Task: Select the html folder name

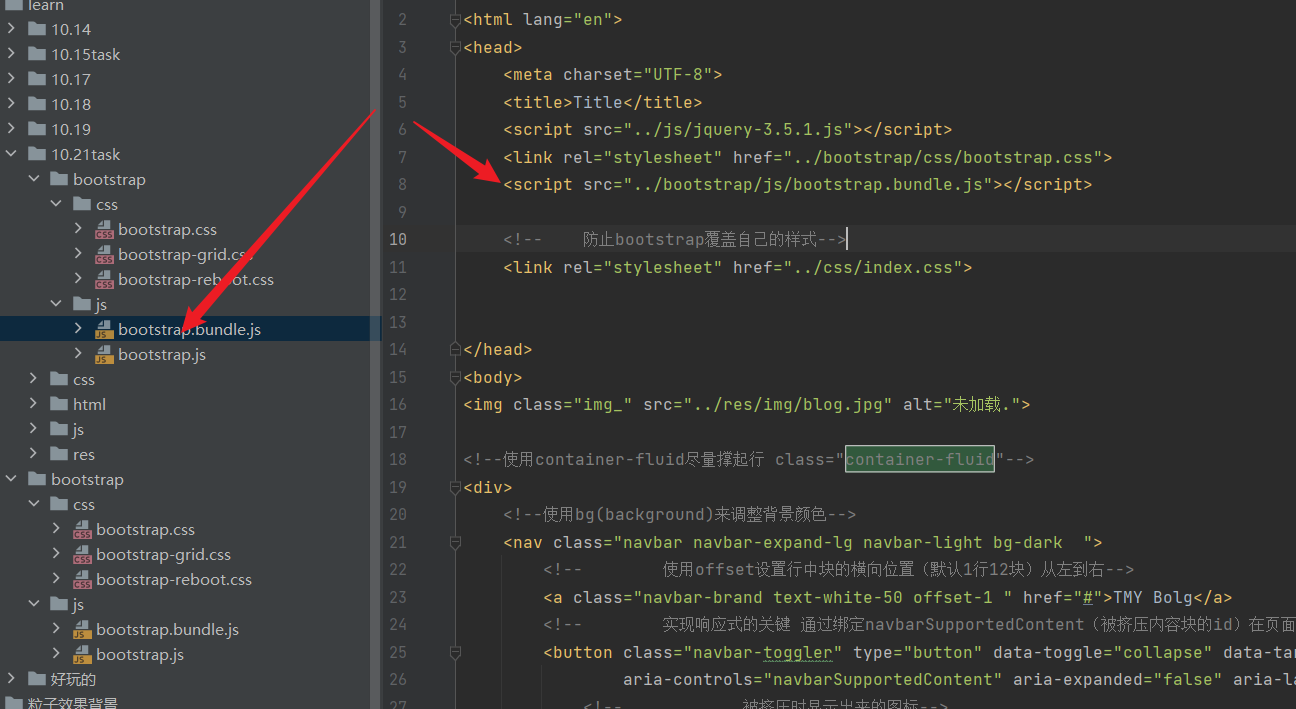Action: click(x=89, y=405)
